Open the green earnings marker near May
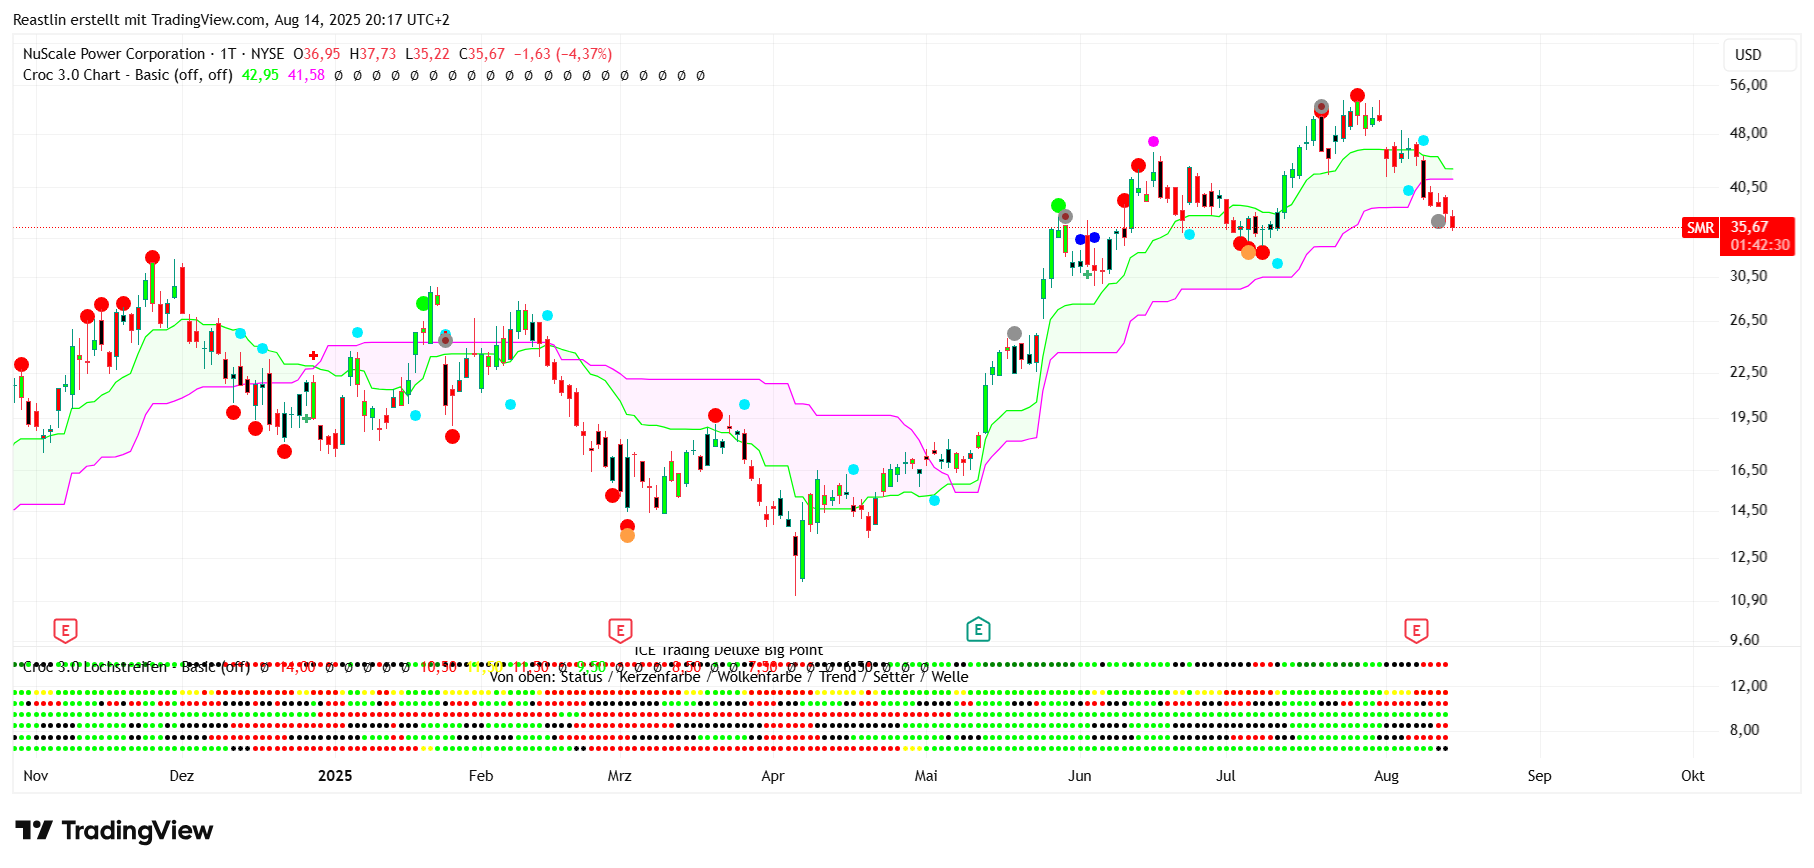The width and height of the screenshot is (1814, 868). point(978,629)
